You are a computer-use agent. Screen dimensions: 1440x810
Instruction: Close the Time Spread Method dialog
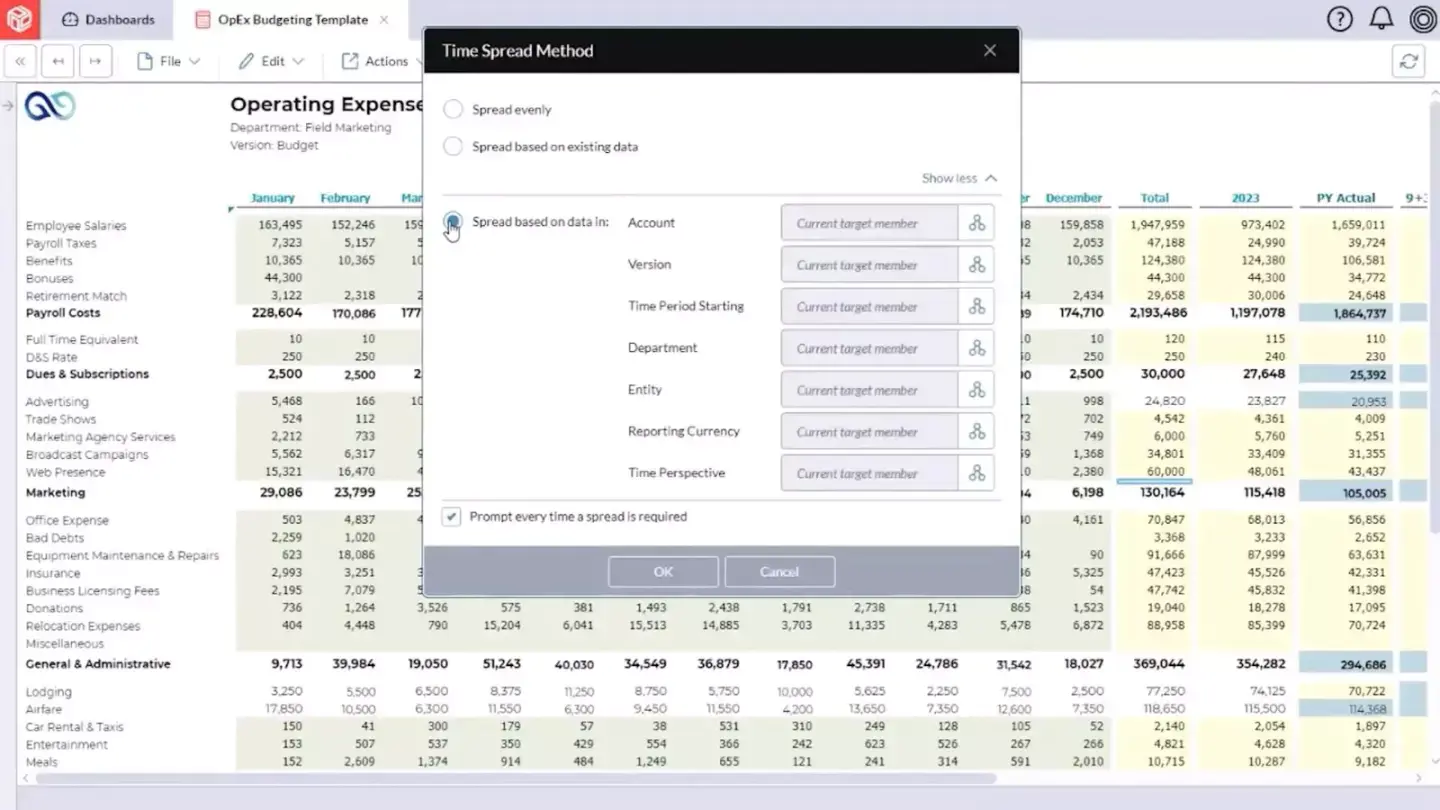click(990, 50)
